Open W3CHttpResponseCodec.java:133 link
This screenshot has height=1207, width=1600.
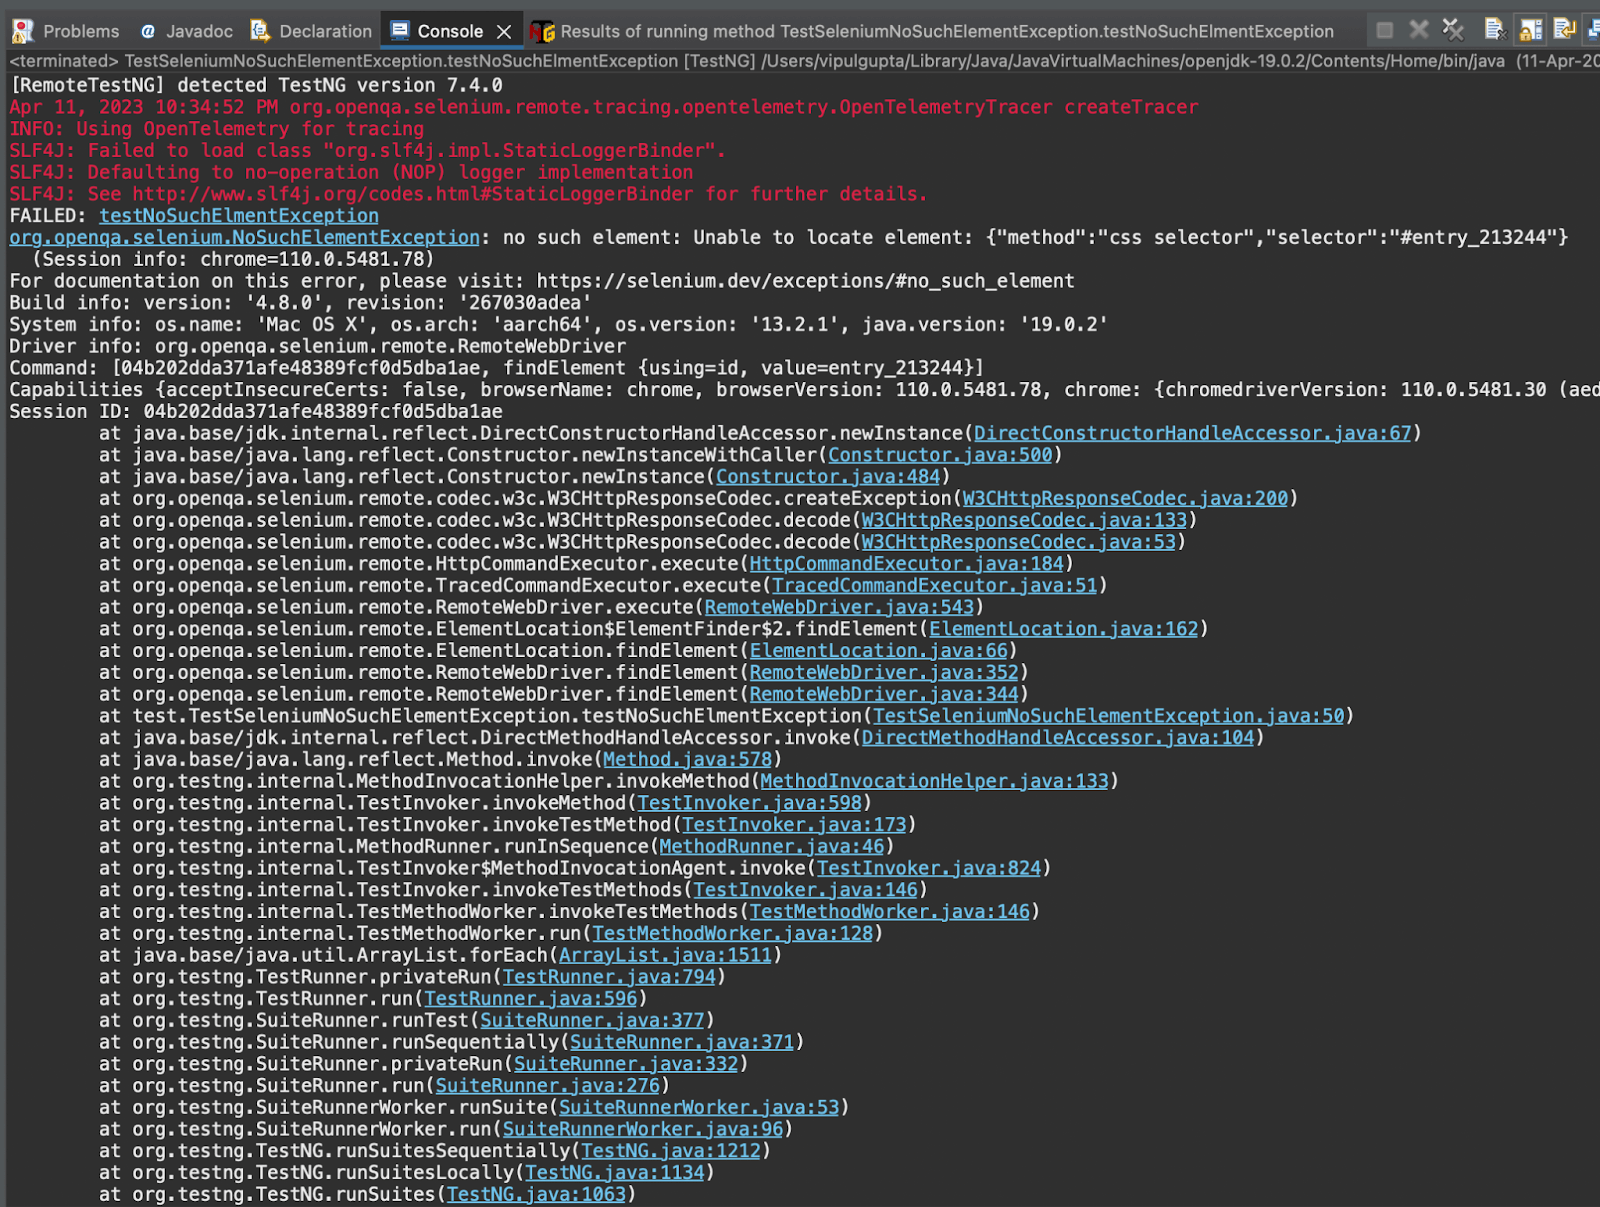(1024, 520)
